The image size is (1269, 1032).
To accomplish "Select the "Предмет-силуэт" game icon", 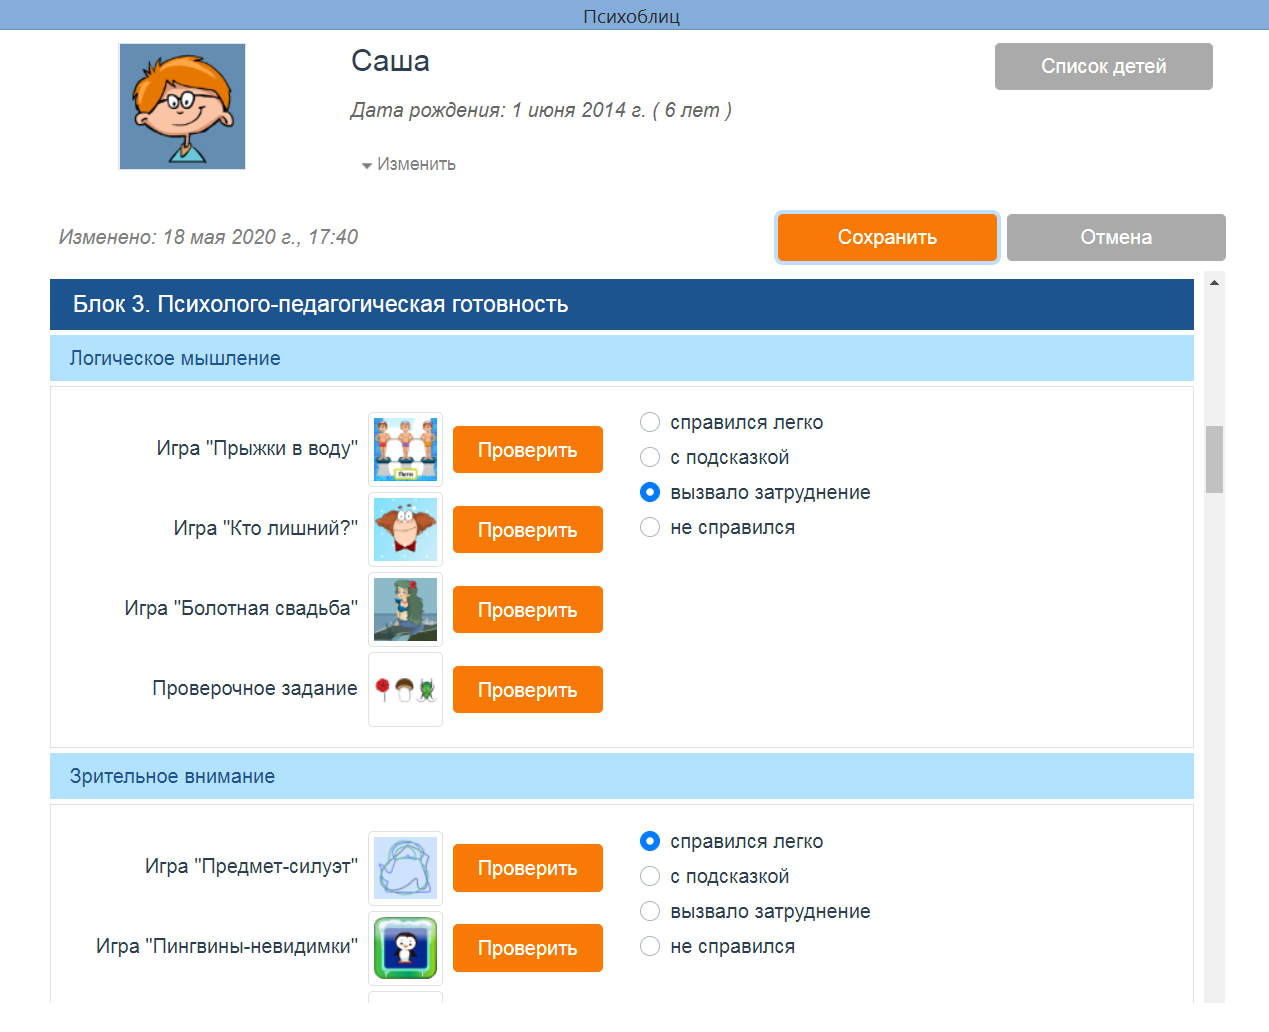I will [x=405, y=868].
